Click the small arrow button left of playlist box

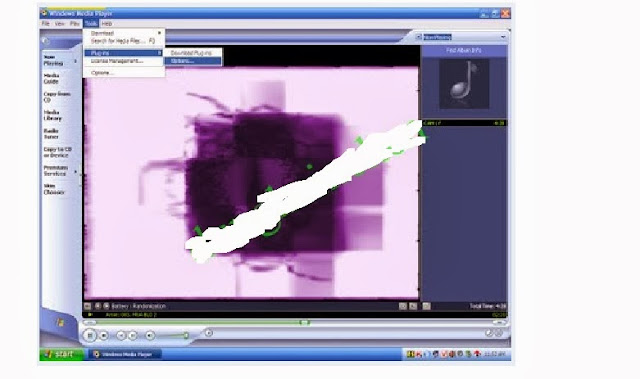pyautogui.click(x=418, y=37)
